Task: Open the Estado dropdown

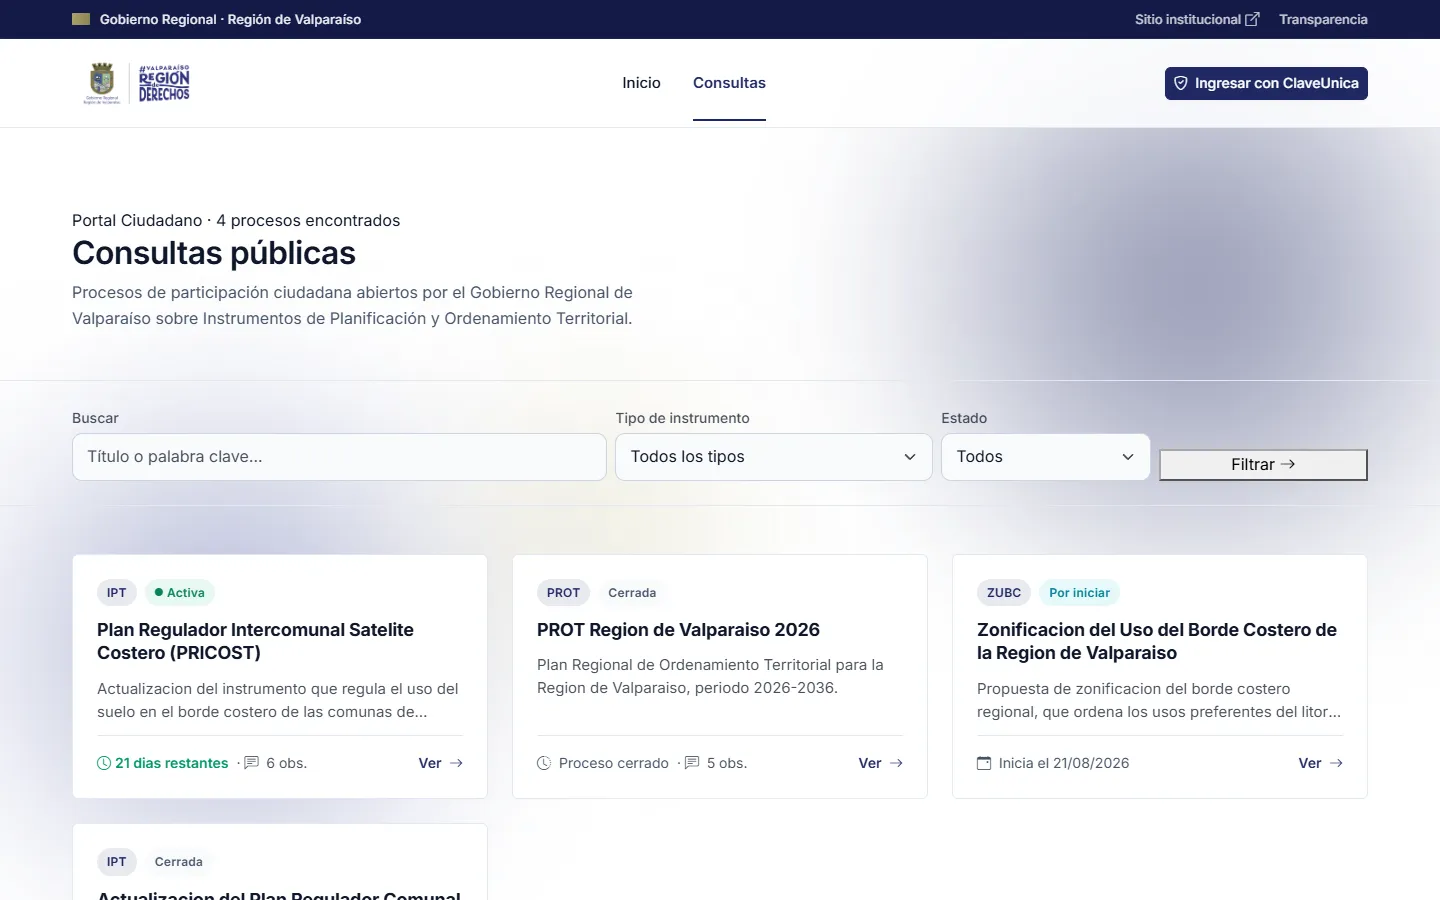Action: tap(1046, 457)
